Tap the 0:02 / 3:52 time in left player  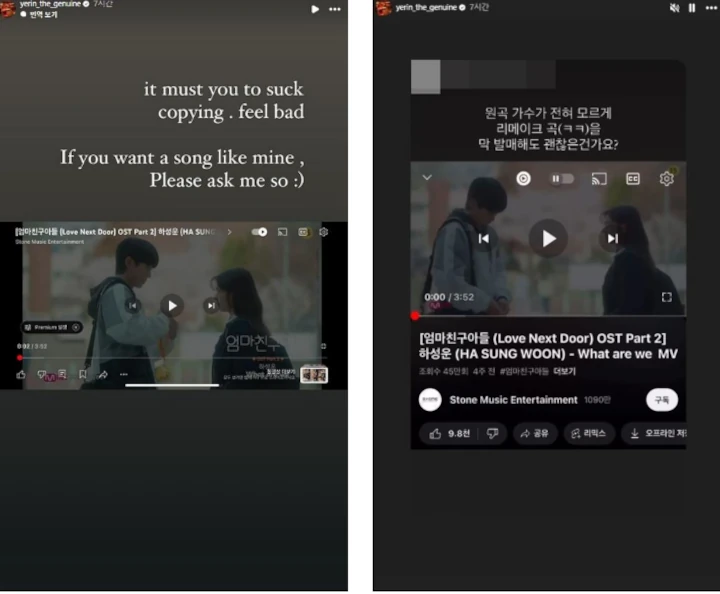[32, 347]
